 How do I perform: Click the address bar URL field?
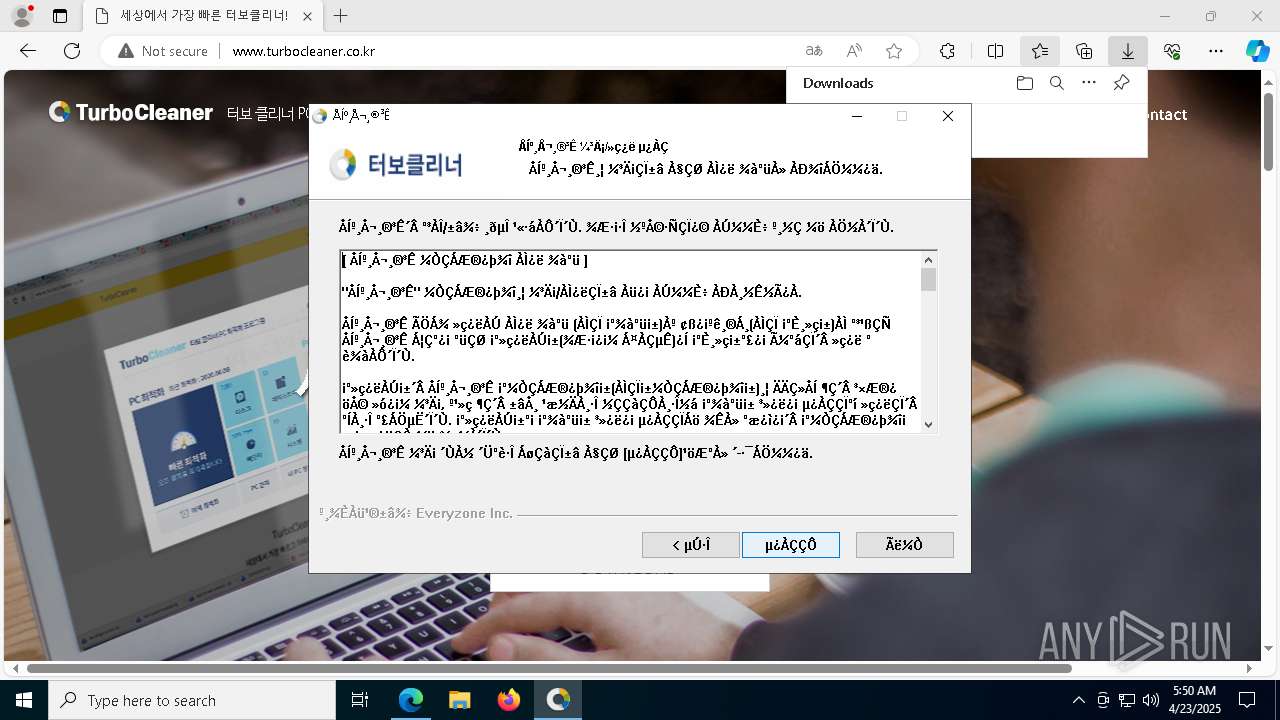point(510,51)
